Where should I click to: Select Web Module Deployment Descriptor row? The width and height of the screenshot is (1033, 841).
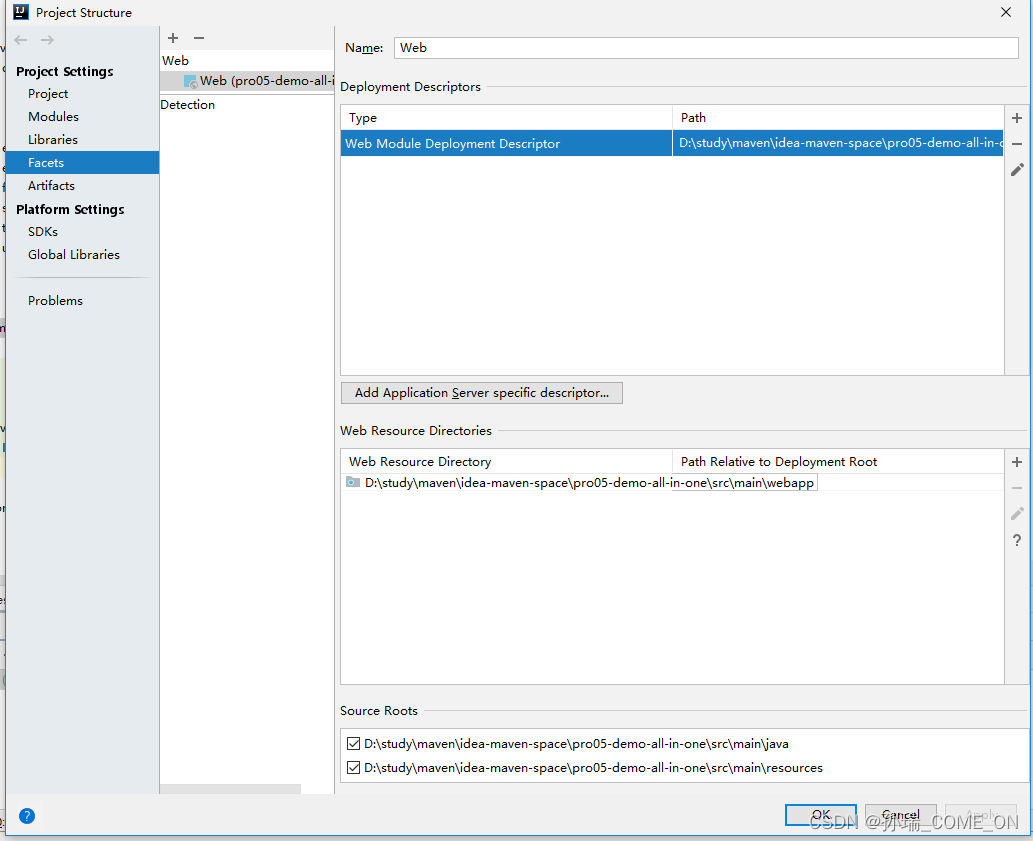[x=506, y=144]
